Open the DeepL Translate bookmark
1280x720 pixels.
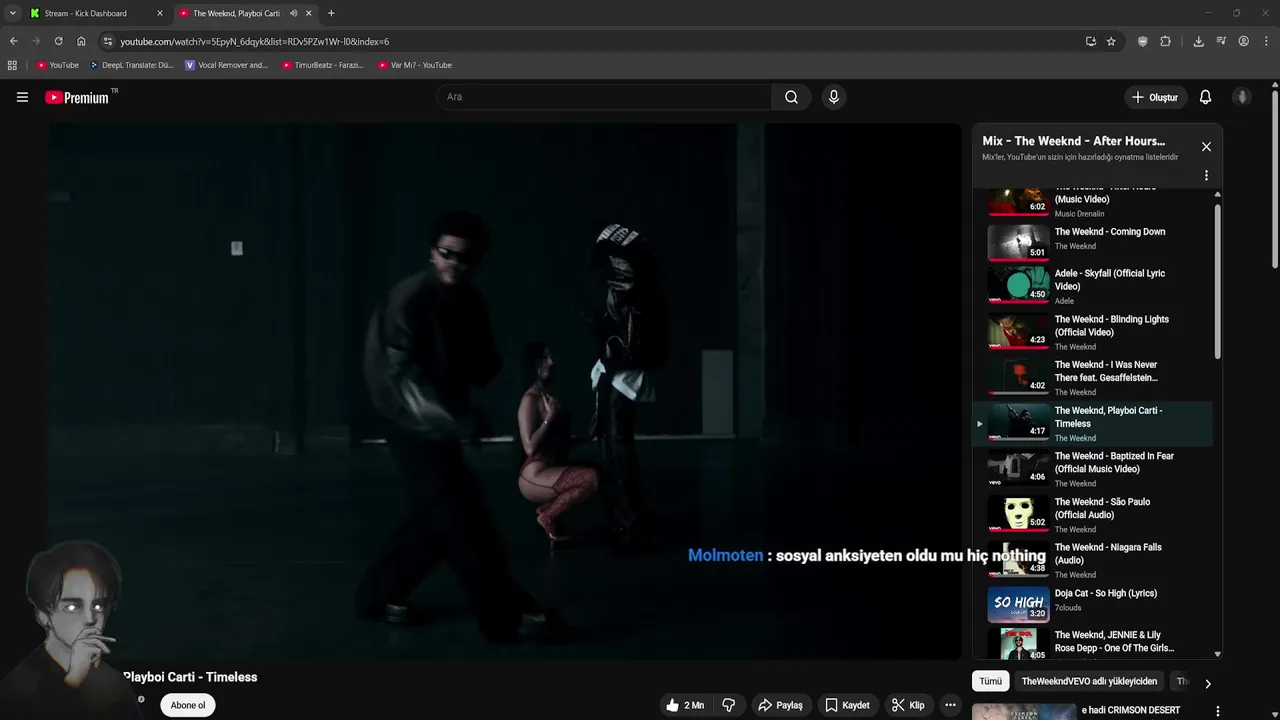(x=131, y=65)
